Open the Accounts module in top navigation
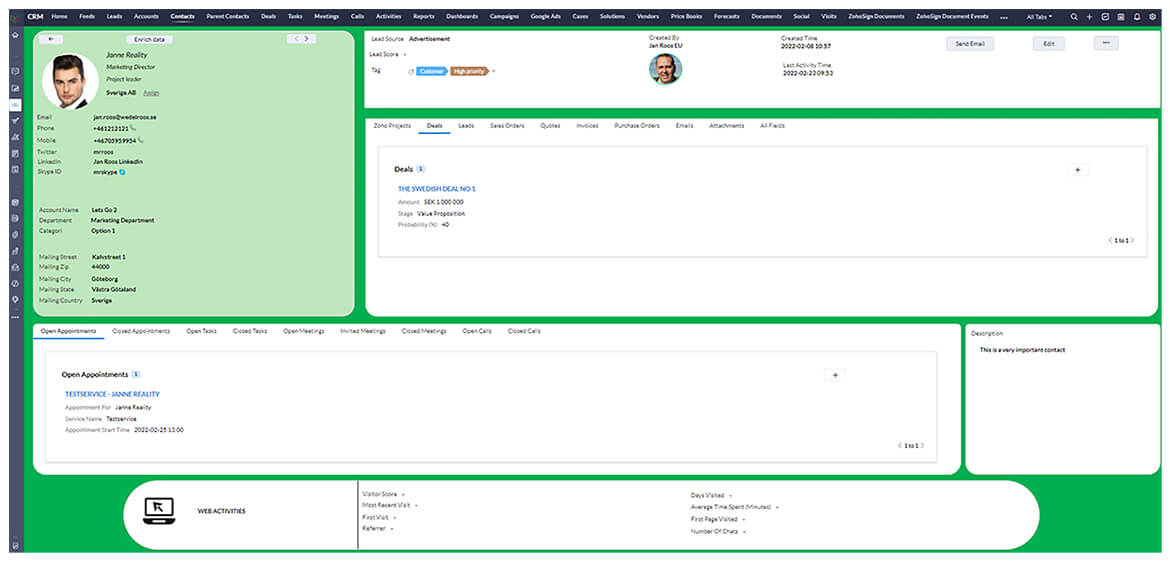The width and height of the screenshot is (1170, 561). coord(146,16)
